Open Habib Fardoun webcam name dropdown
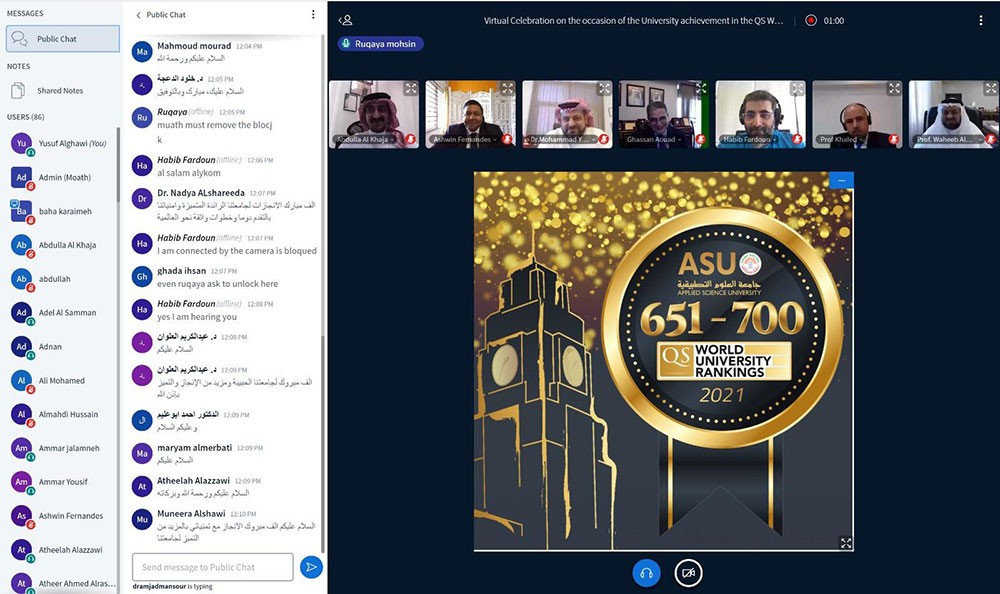This screenshot has width=1000, height=594. pyautogui.click(x=750, y=139)
